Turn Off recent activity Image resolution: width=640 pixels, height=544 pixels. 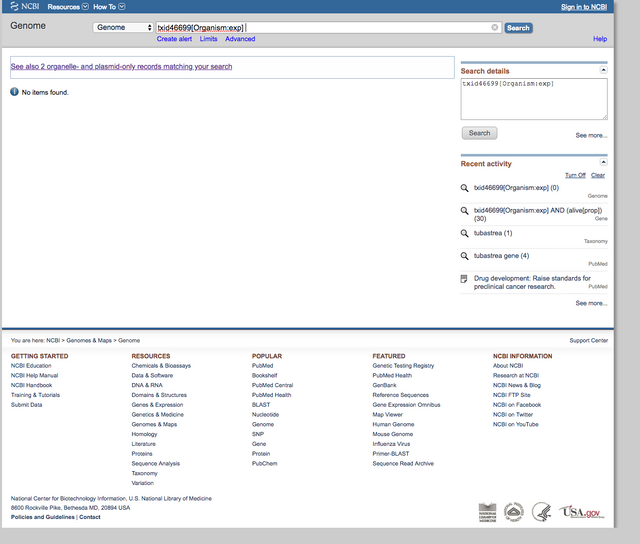575,175
